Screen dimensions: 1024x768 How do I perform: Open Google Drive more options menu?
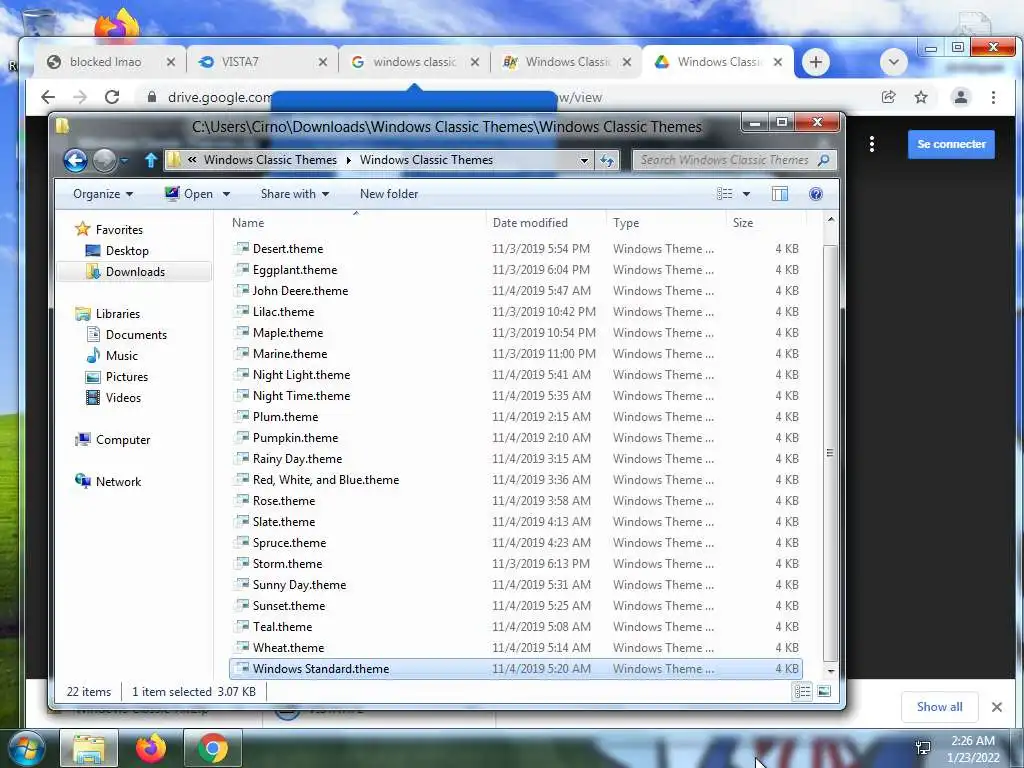click(x=872, y=144)
